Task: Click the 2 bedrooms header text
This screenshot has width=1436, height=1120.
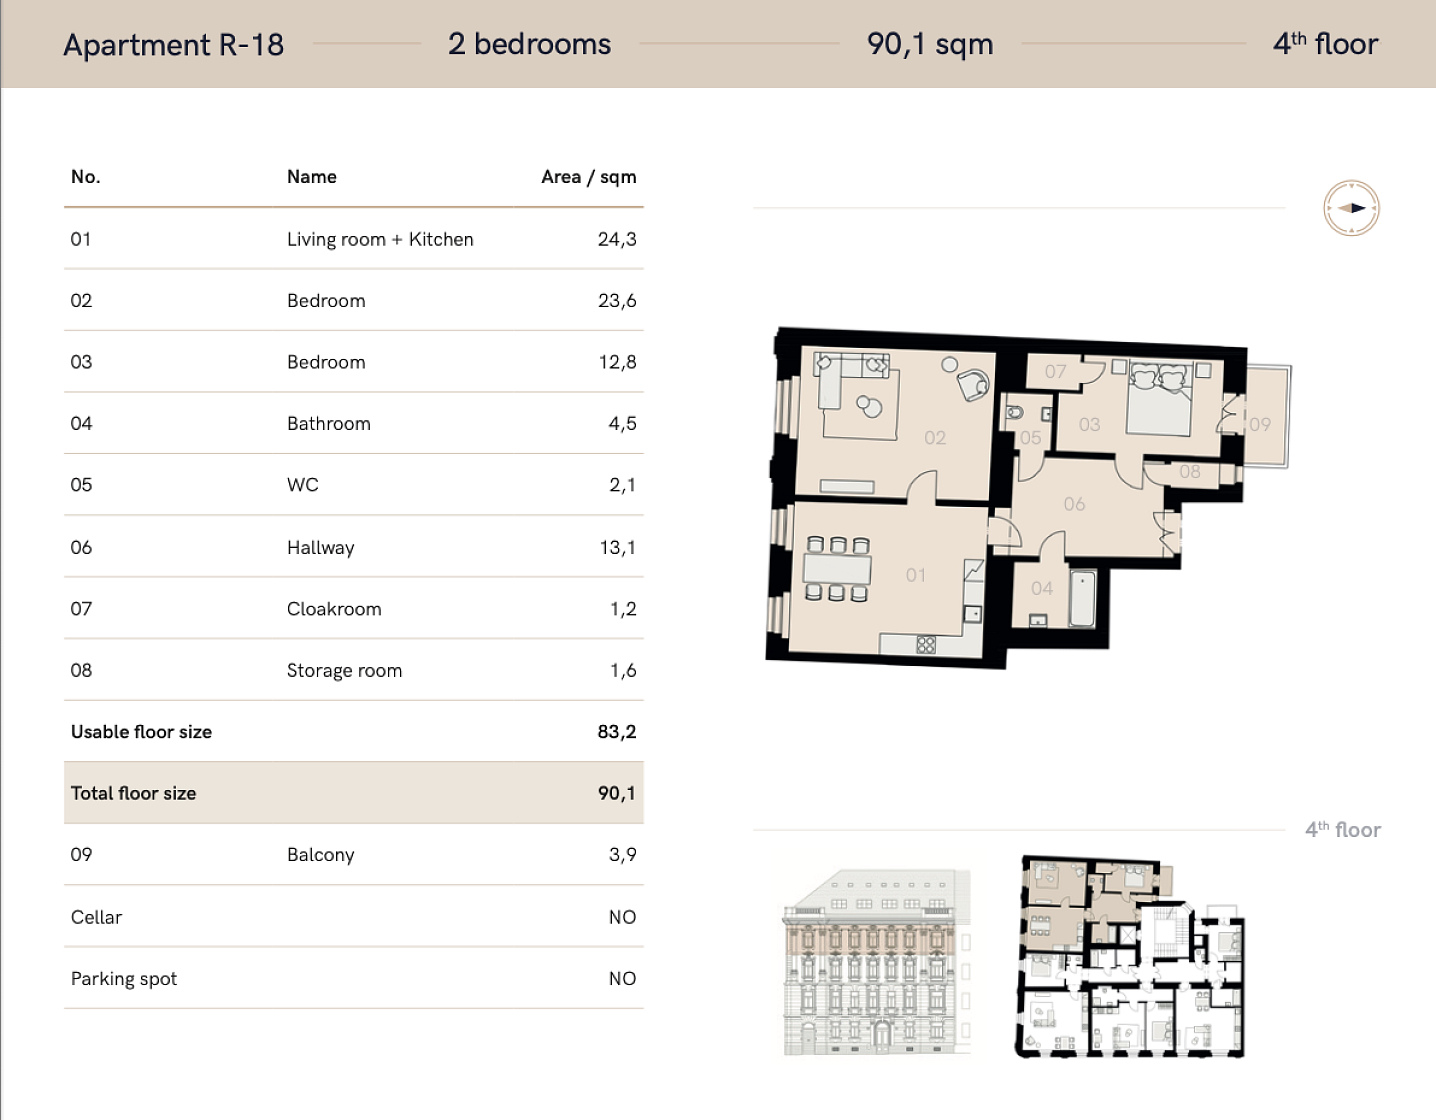Action: point(529,44)
